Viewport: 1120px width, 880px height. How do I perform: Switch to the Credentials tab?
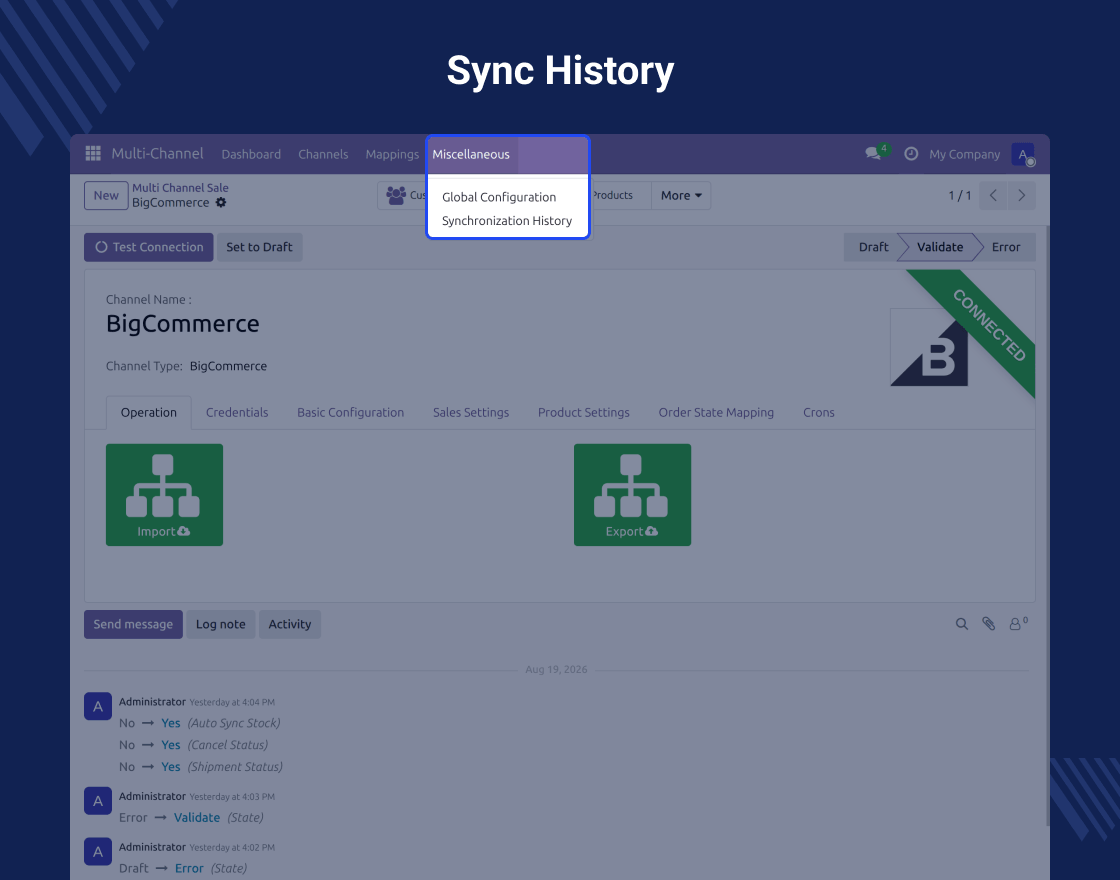pyautogui.click(x=237, y=412)
